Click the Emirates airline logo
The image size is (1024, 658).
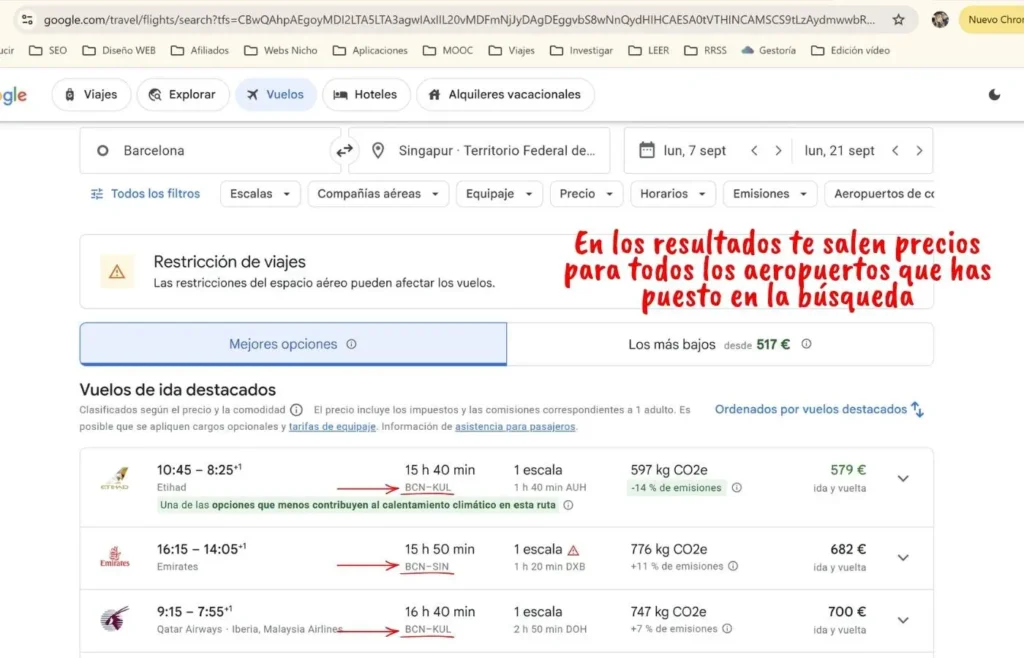pos(115,557)
